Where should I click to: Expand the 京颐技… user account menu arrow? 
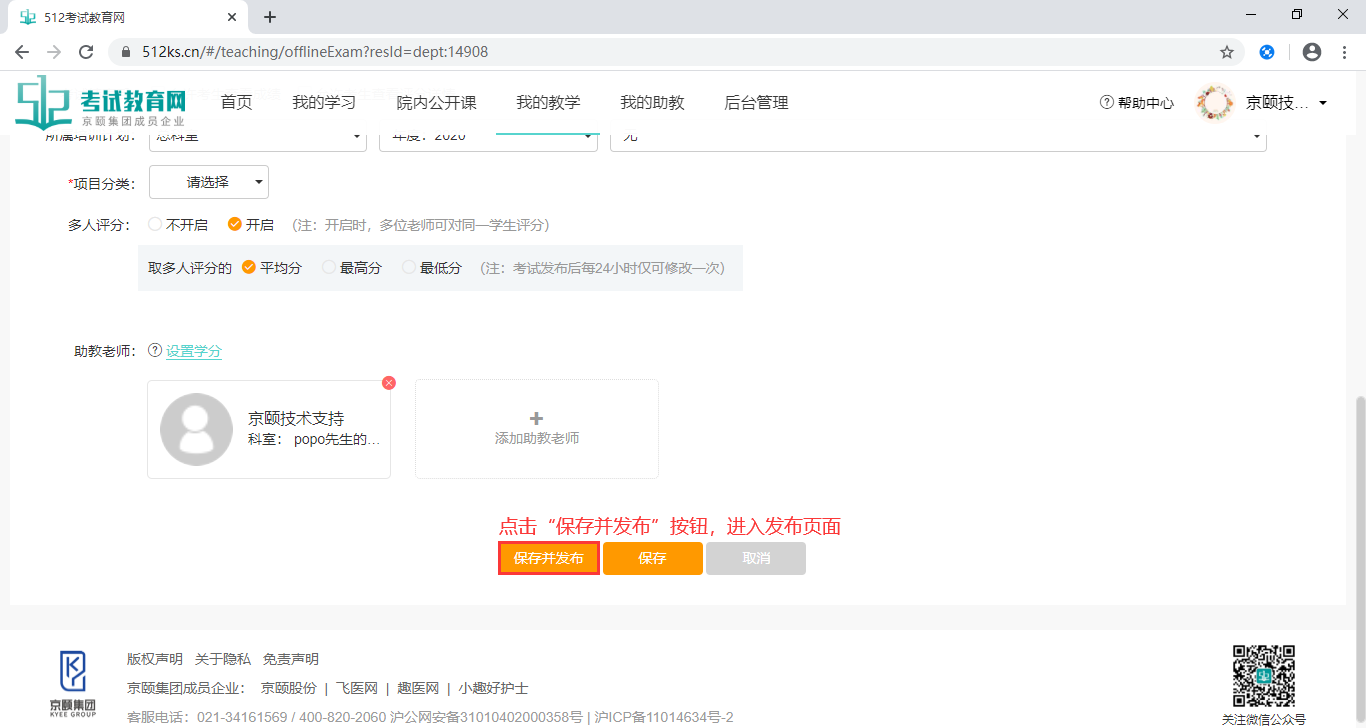1323,103
